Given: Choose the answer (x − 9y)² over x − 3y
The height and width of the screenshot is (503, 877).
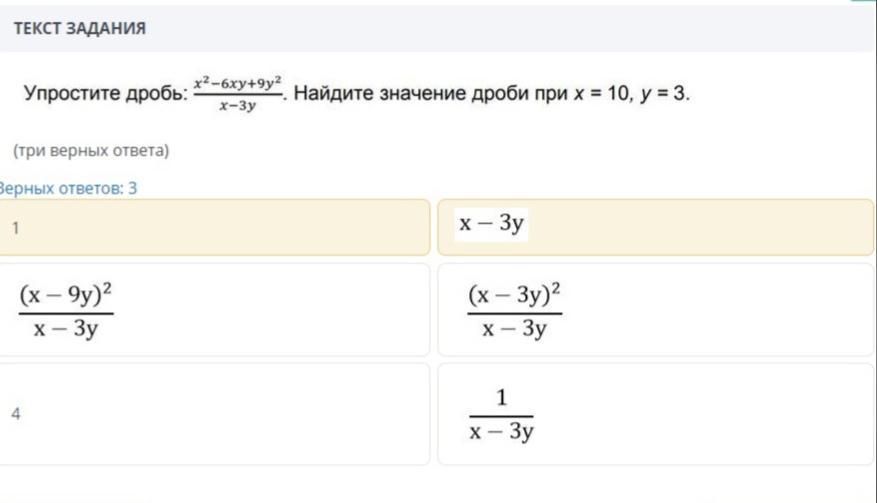Looking at the screenshot, I should click(214, 310).
